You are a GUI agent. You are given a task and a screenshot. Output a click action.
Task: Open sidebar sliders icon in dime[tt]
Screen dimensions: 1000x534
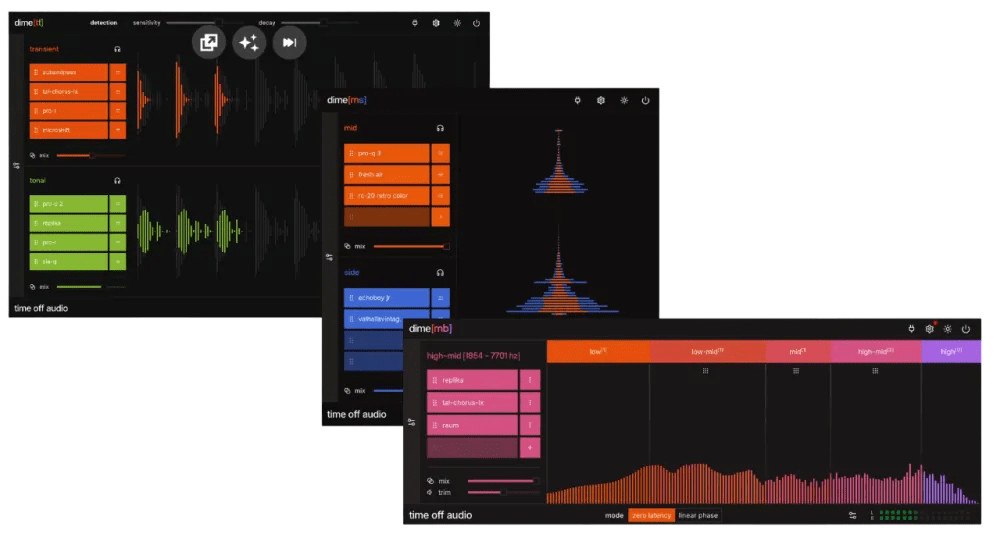[x=17, y=165]
